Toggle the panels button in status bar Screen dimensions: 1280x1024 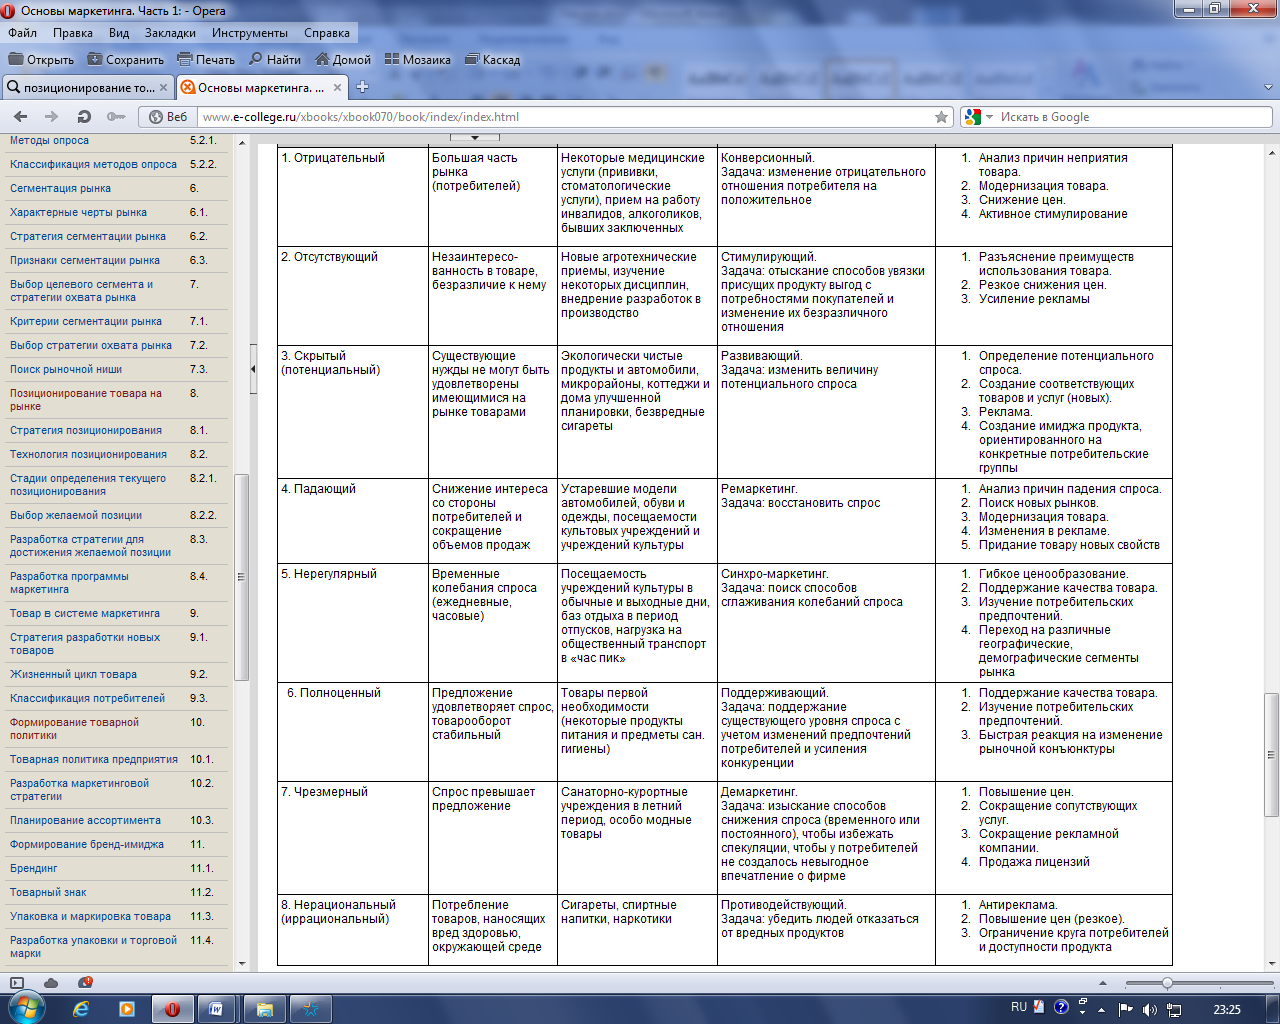point(17,983)
